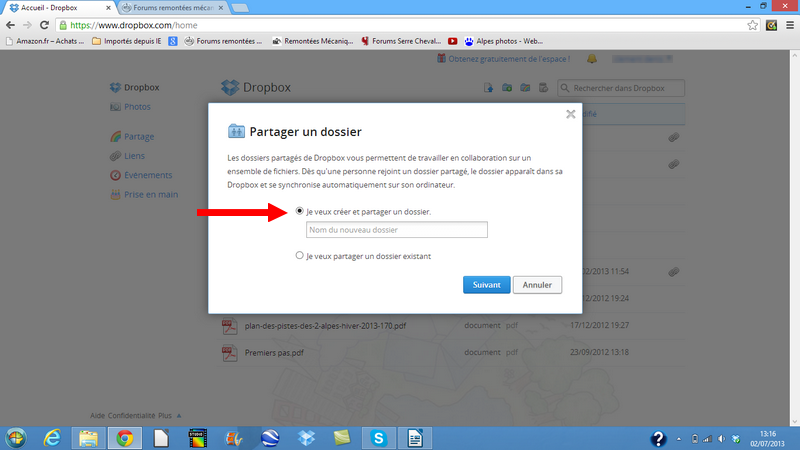800x450 pixels.
Task: Click the browser Back arrow
Action: click(x=10, y=25)
